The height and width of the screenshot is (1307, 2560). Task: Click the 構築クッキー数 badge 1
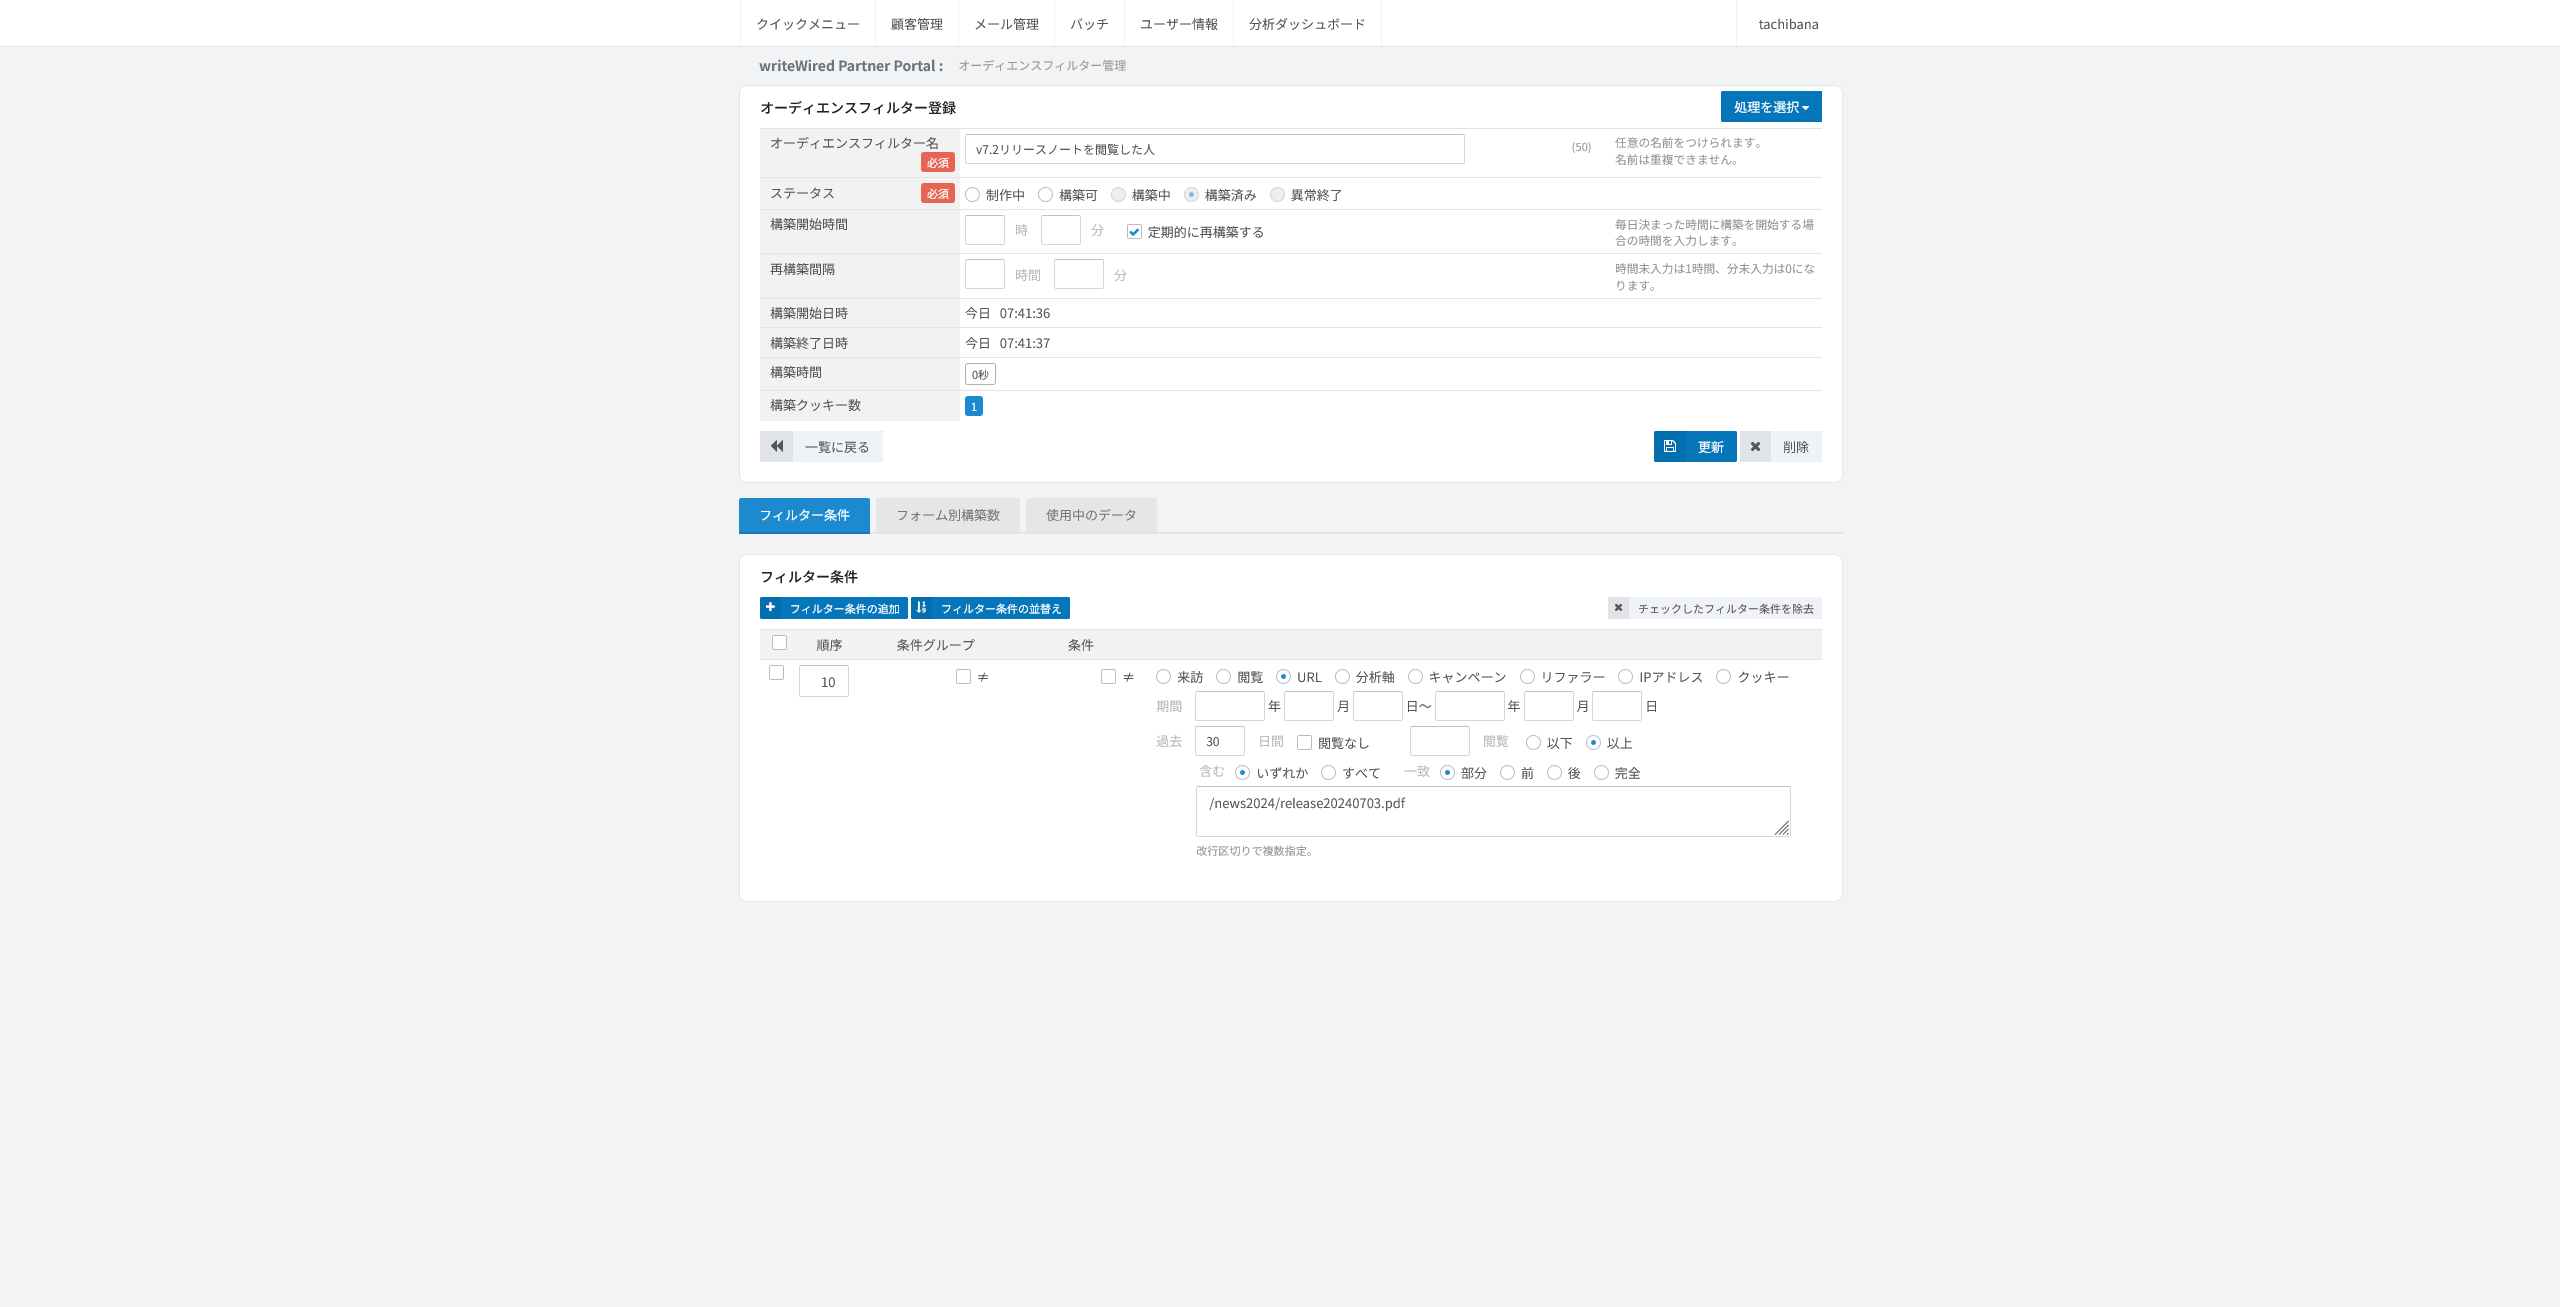click(974, 406)
